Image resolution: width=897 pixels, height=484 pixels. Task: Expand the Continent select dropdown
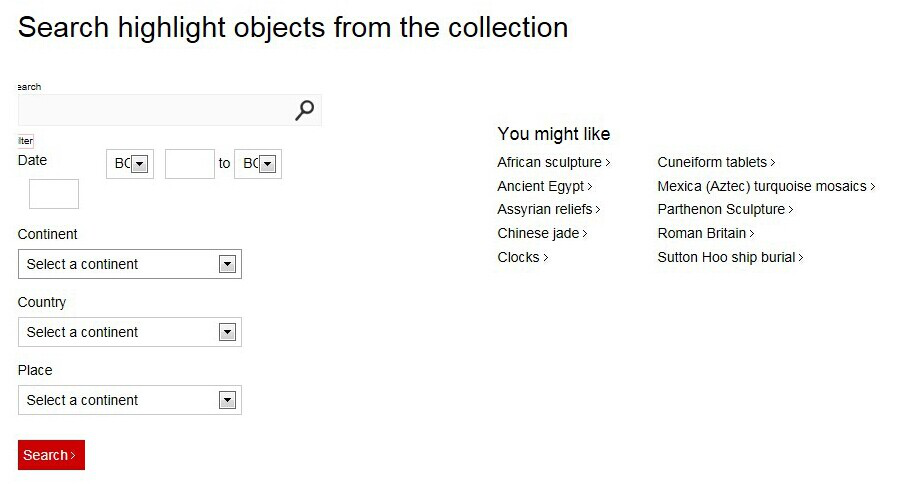click(x=130, y=264)
